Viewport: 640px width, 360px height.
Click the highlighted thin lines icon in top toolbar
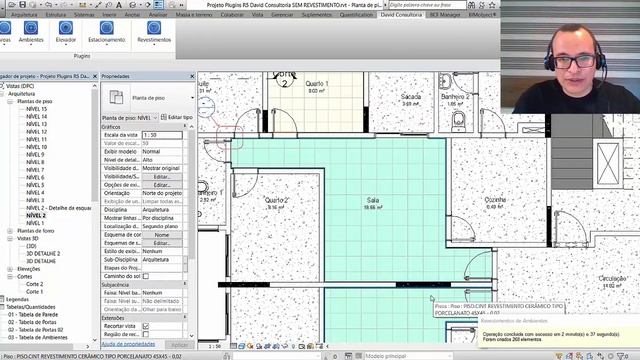(x=159, y=5)
